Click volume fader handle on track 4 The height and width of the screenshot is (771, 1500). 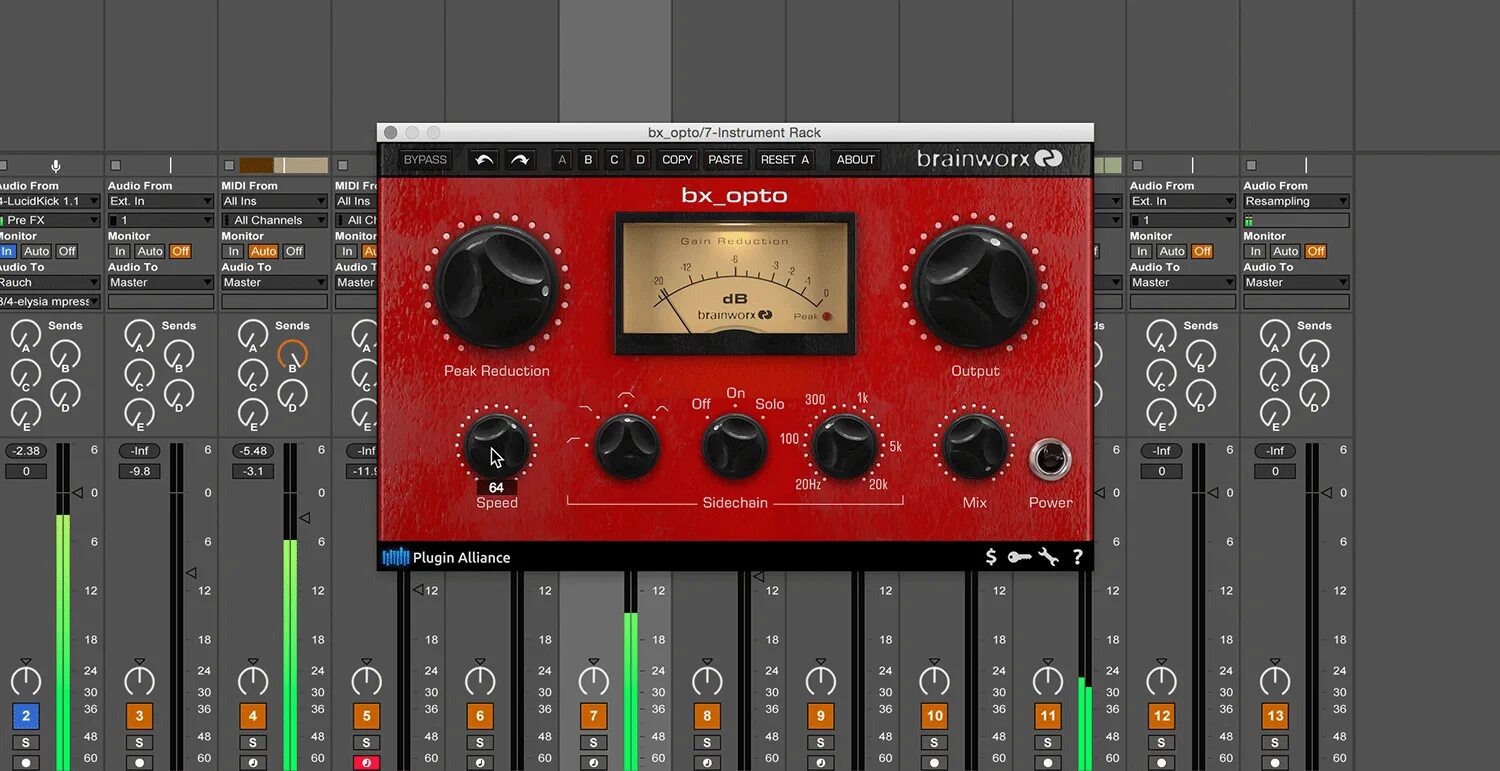306,517
